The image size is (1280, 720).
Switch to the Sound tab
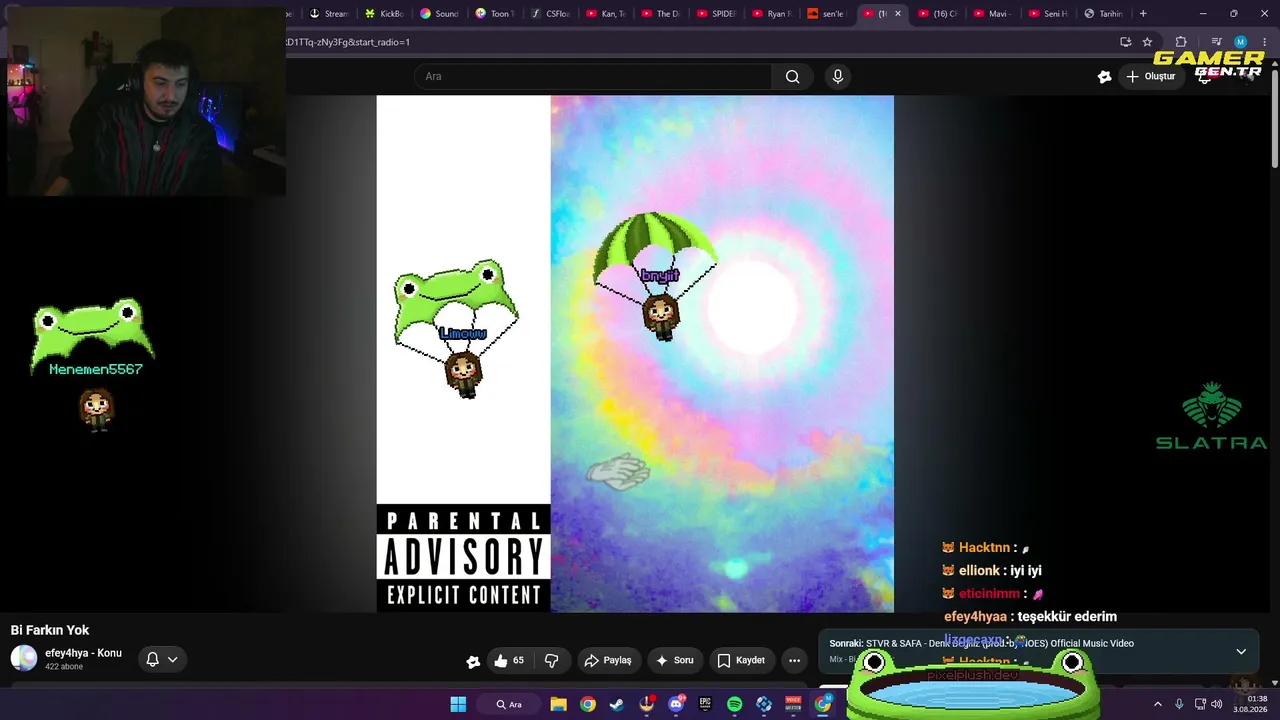click(439, 14)
